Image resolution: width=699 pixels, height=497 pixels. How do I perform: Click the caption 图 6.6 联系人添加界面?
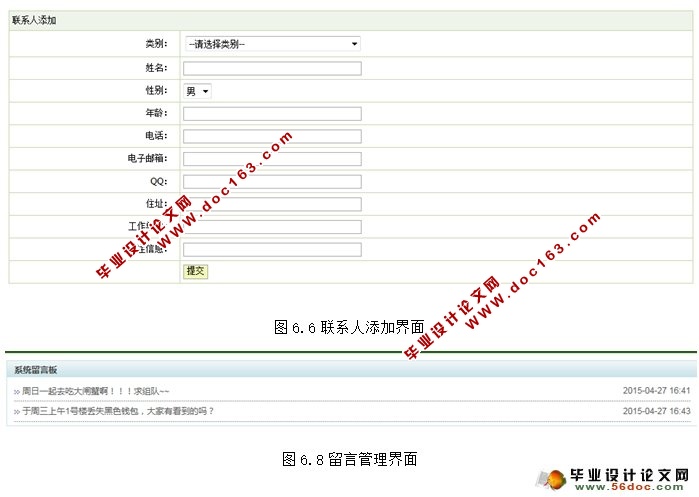coord(349,327)
